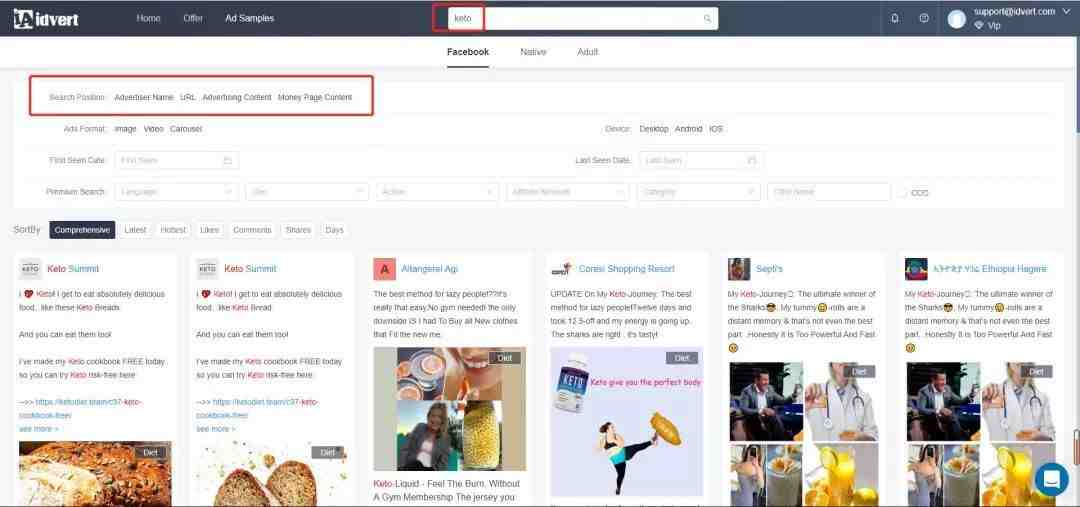Click the search magnifier icon
Image resolution: width=1080 pixels, height=507 pixels.
click(x=707, y=19)
